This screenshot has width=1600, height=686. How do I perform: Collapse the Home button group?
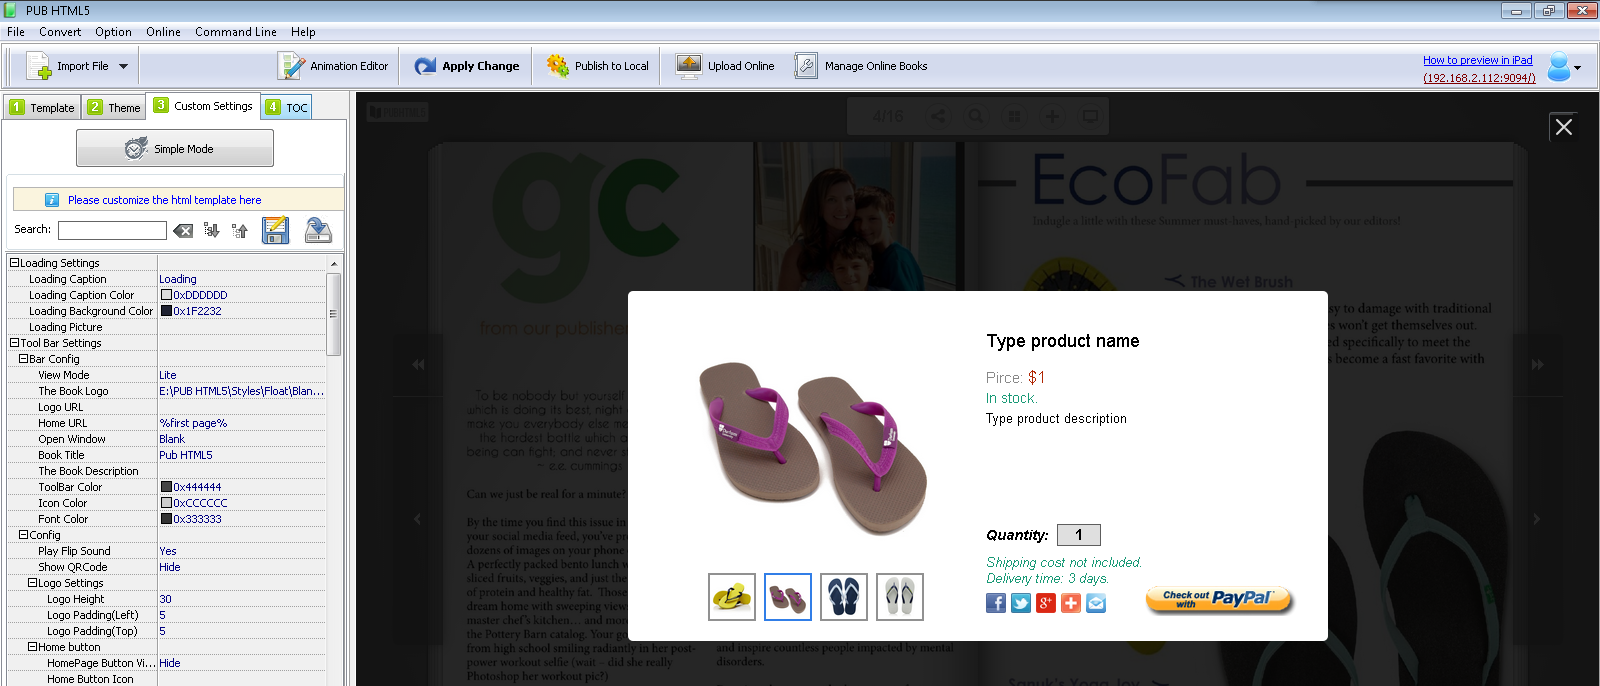point(32,647)
